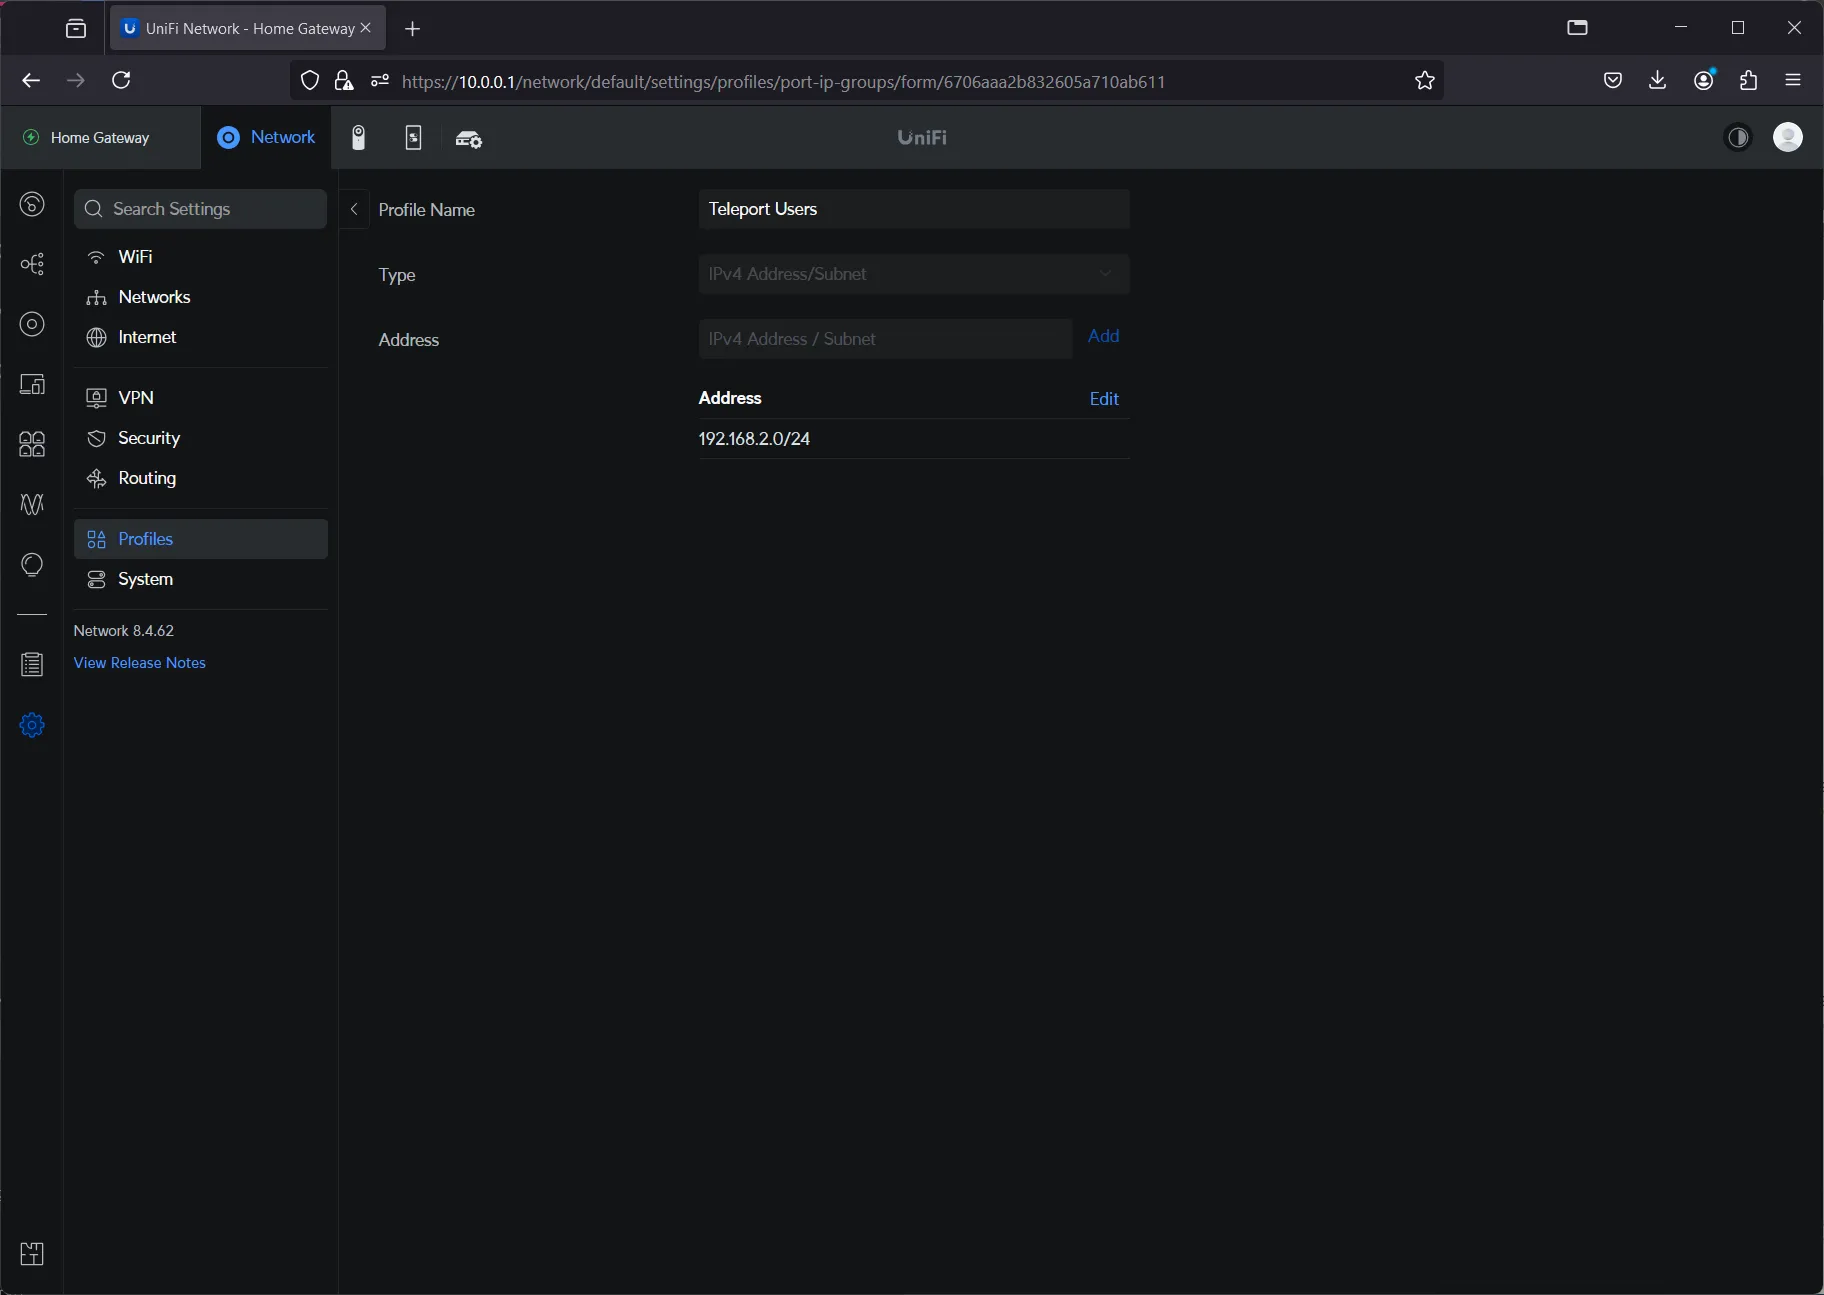1824x1295 pixels.
Task: Open Security settings section
Action: click(201, 438)
